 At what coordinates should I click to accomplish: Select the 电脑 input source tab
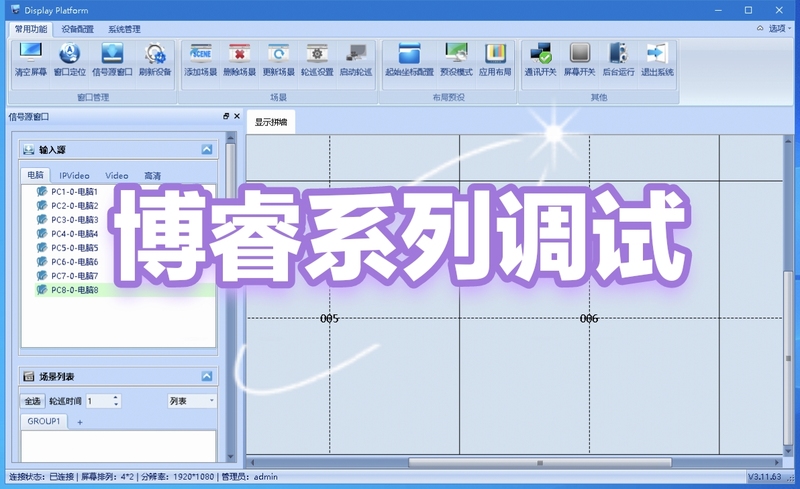click(35, 175)
